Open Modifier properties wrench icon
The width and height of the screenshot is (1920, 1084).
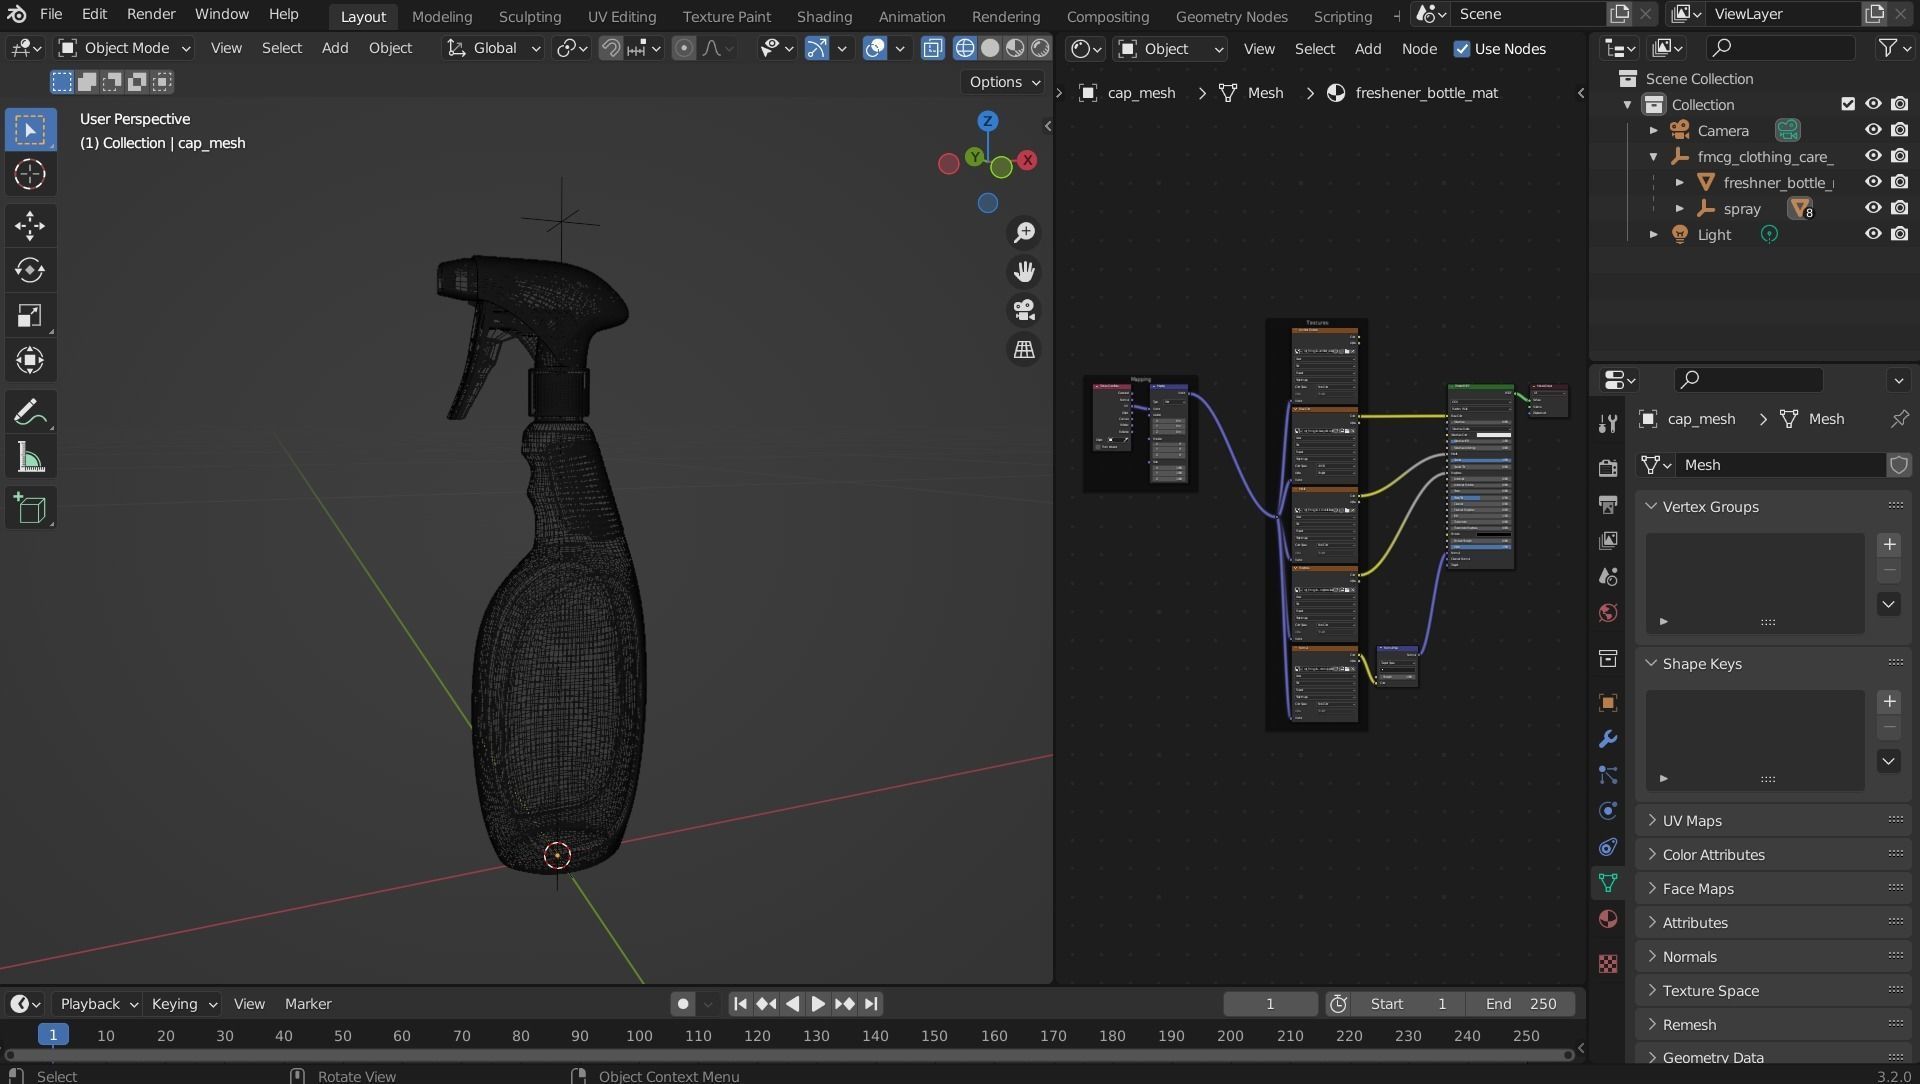(x=1608, y=739)
